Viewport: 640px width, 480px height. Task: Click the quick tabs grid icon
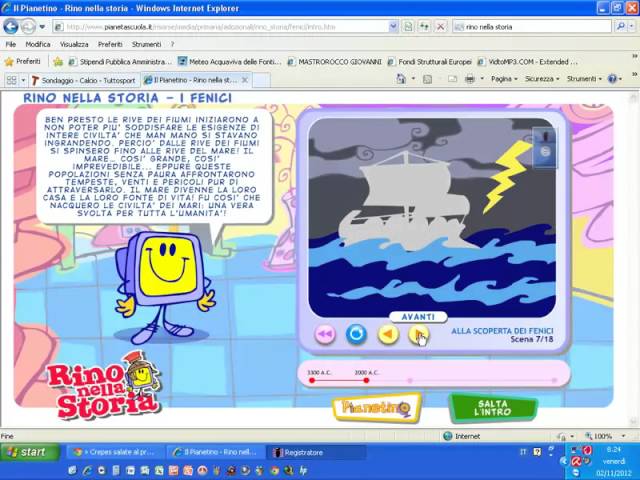pyautogui.click(x=11, y=80)
